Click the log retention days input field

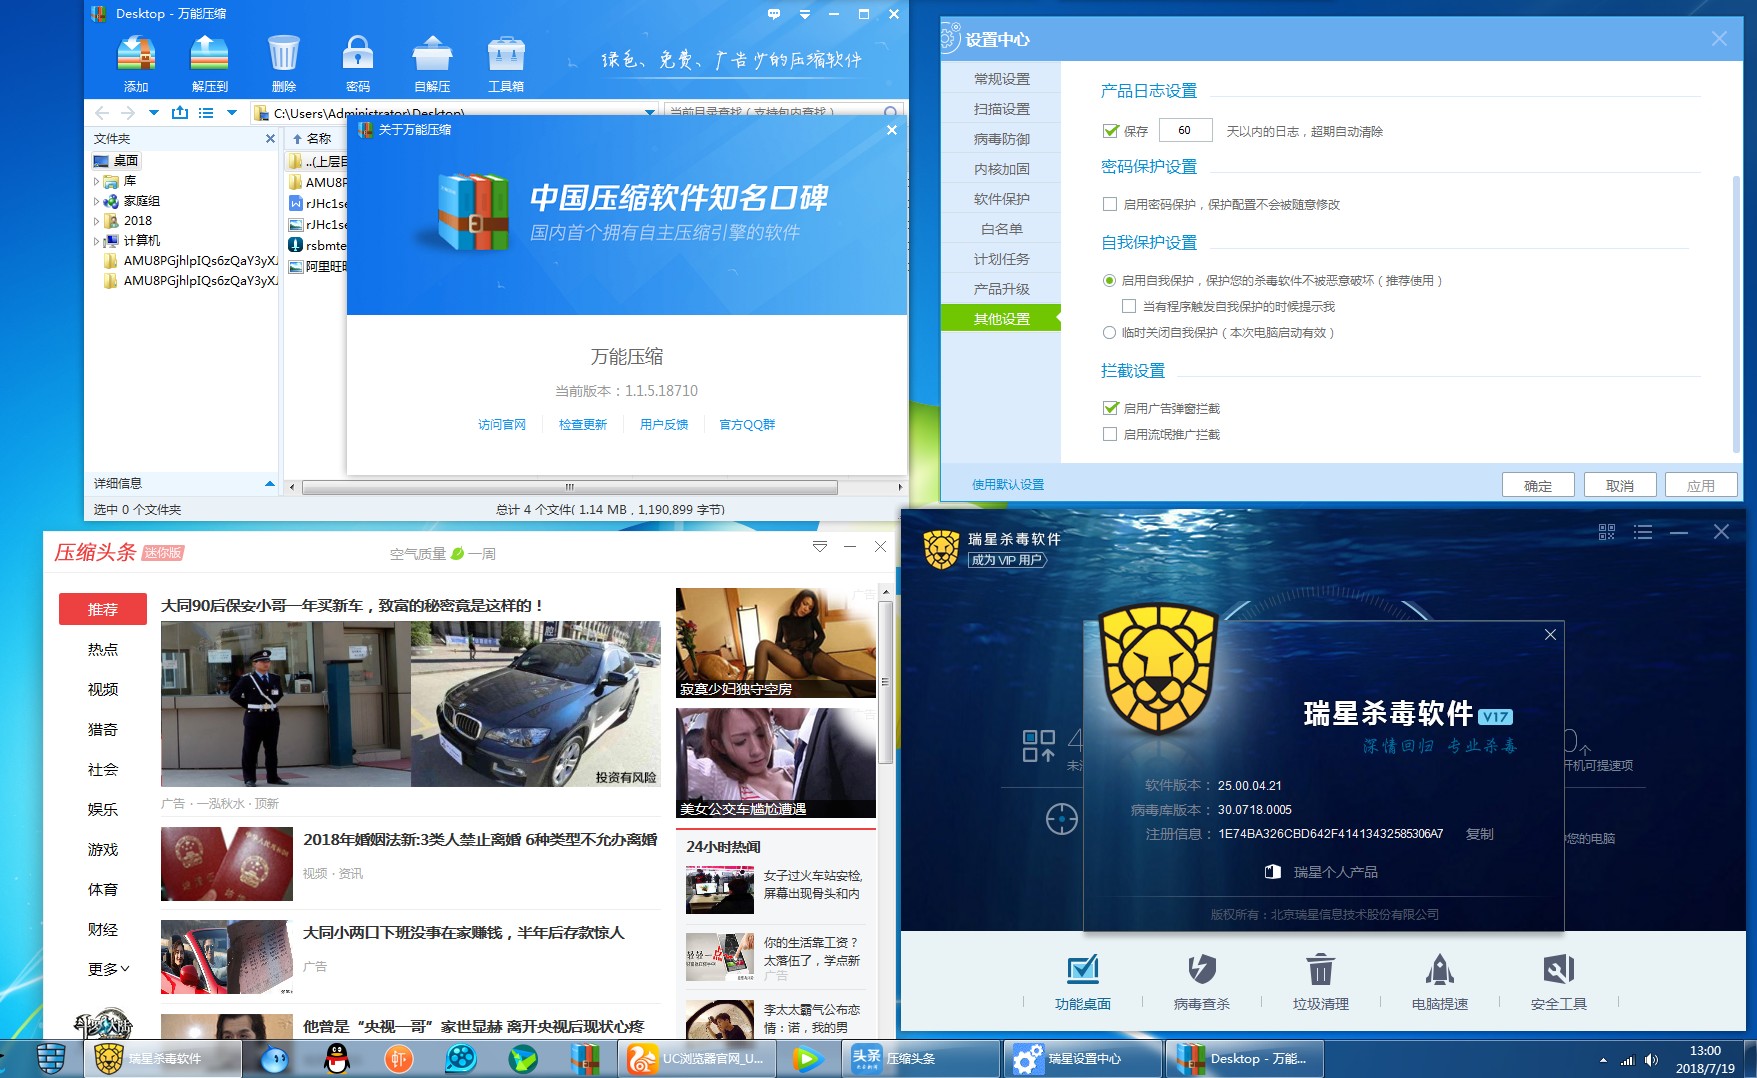(x=1185, y=130)
